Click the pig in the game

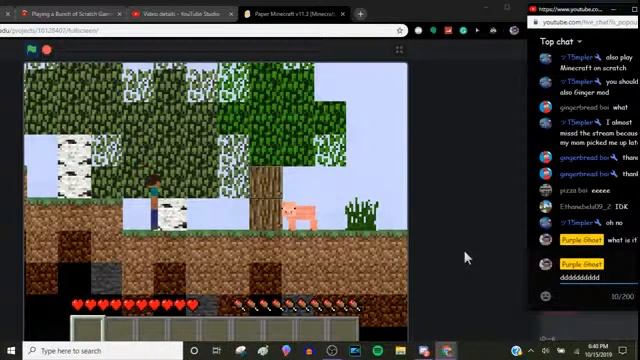point(299,216)
